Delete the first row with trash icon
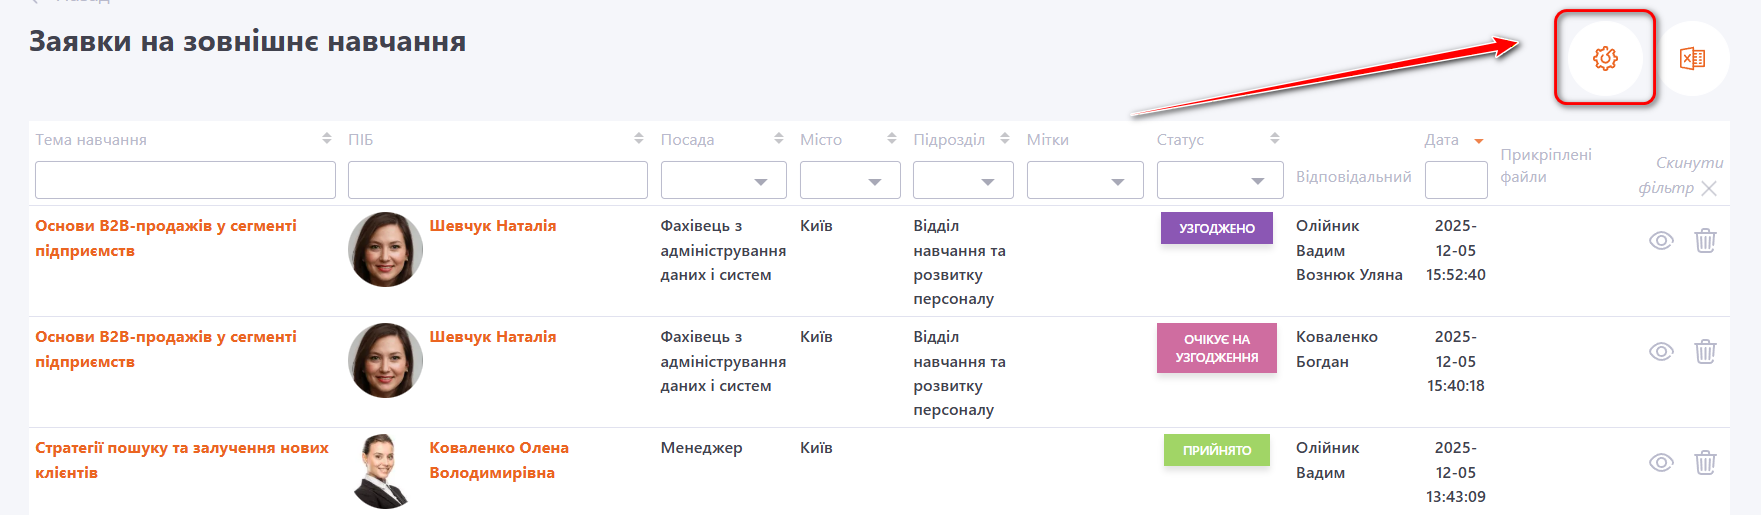 point(1705,240)
